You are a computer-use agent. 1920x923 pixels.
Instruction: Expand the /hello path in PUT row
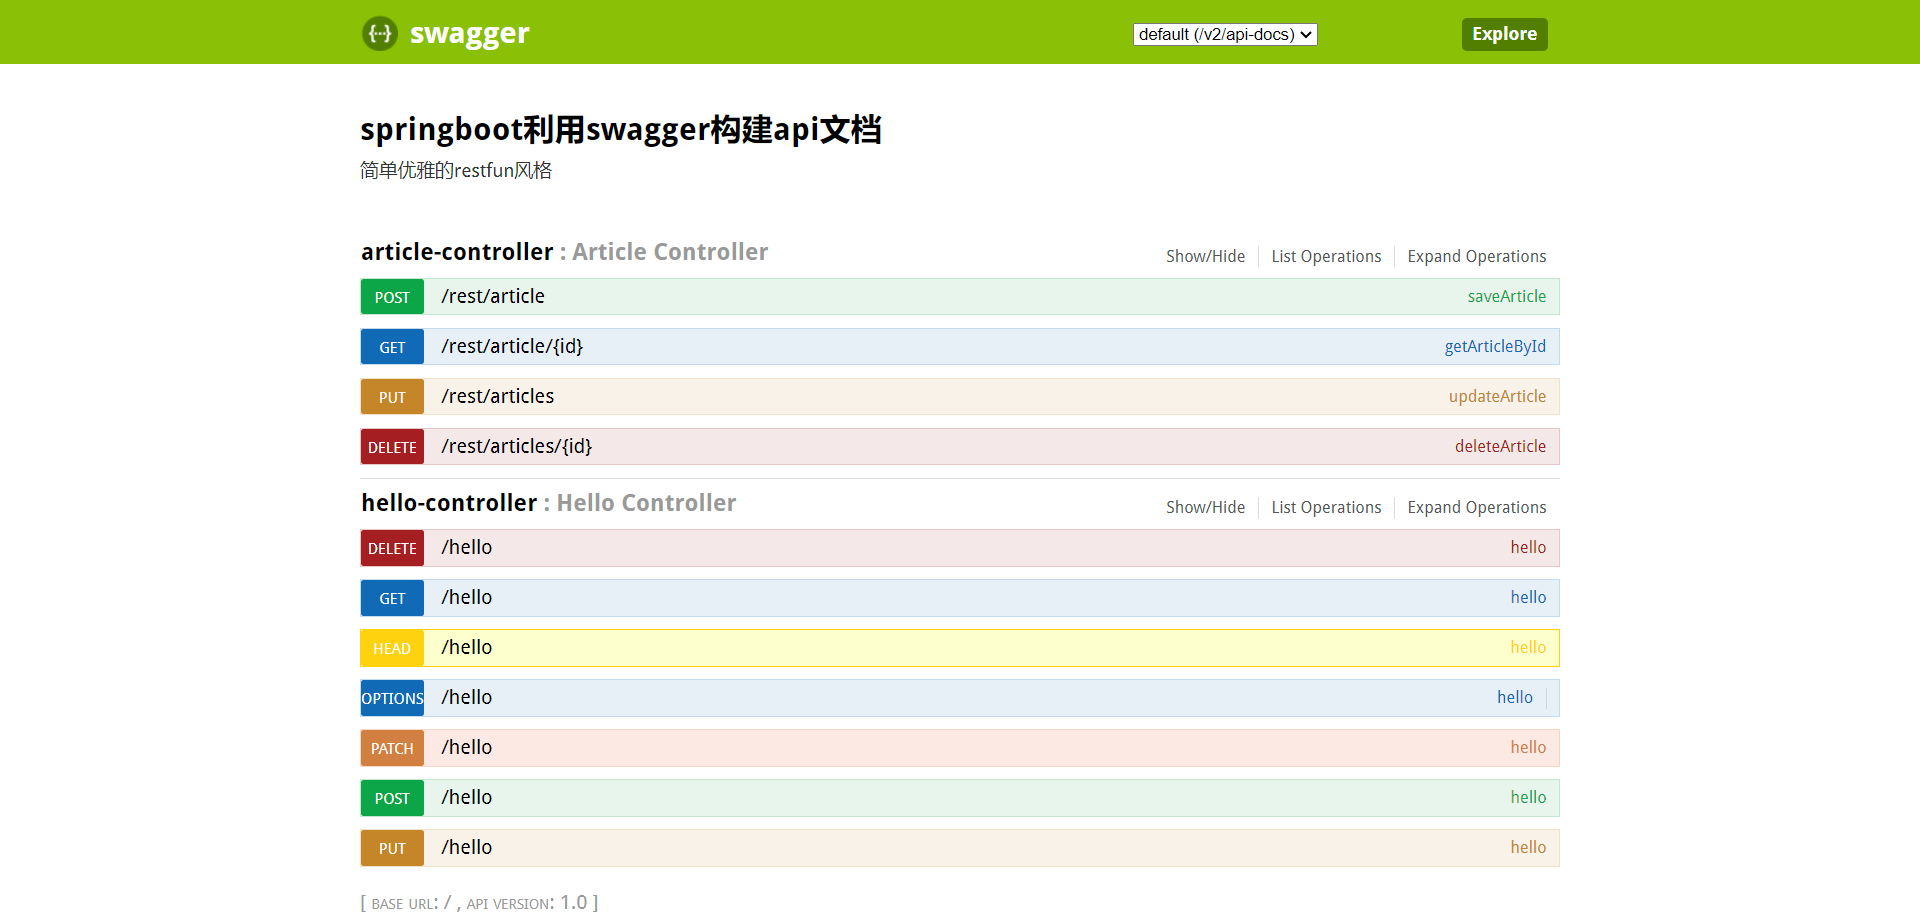(467, 847)
